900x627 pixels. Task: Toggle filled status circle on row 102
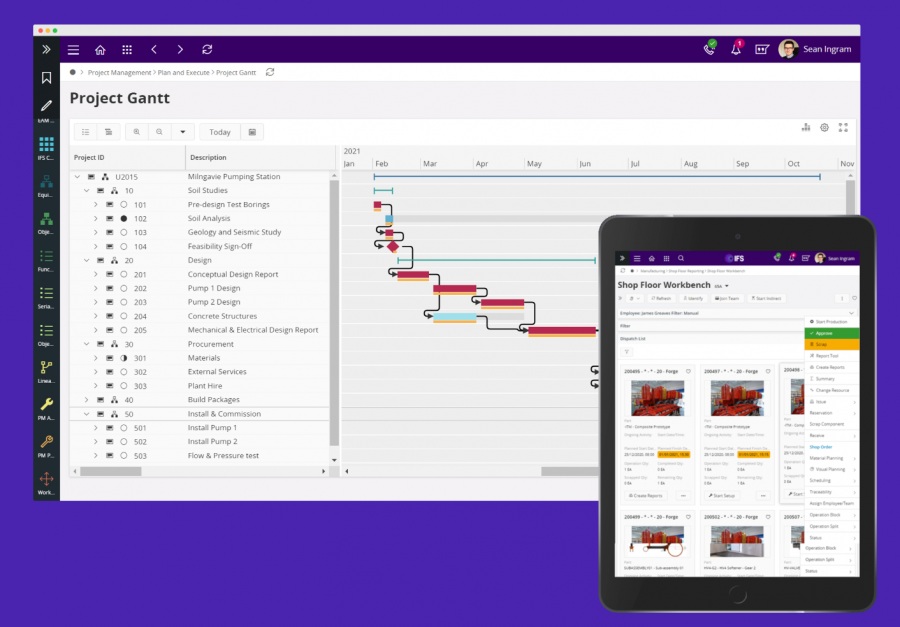(x=123, y=219)
